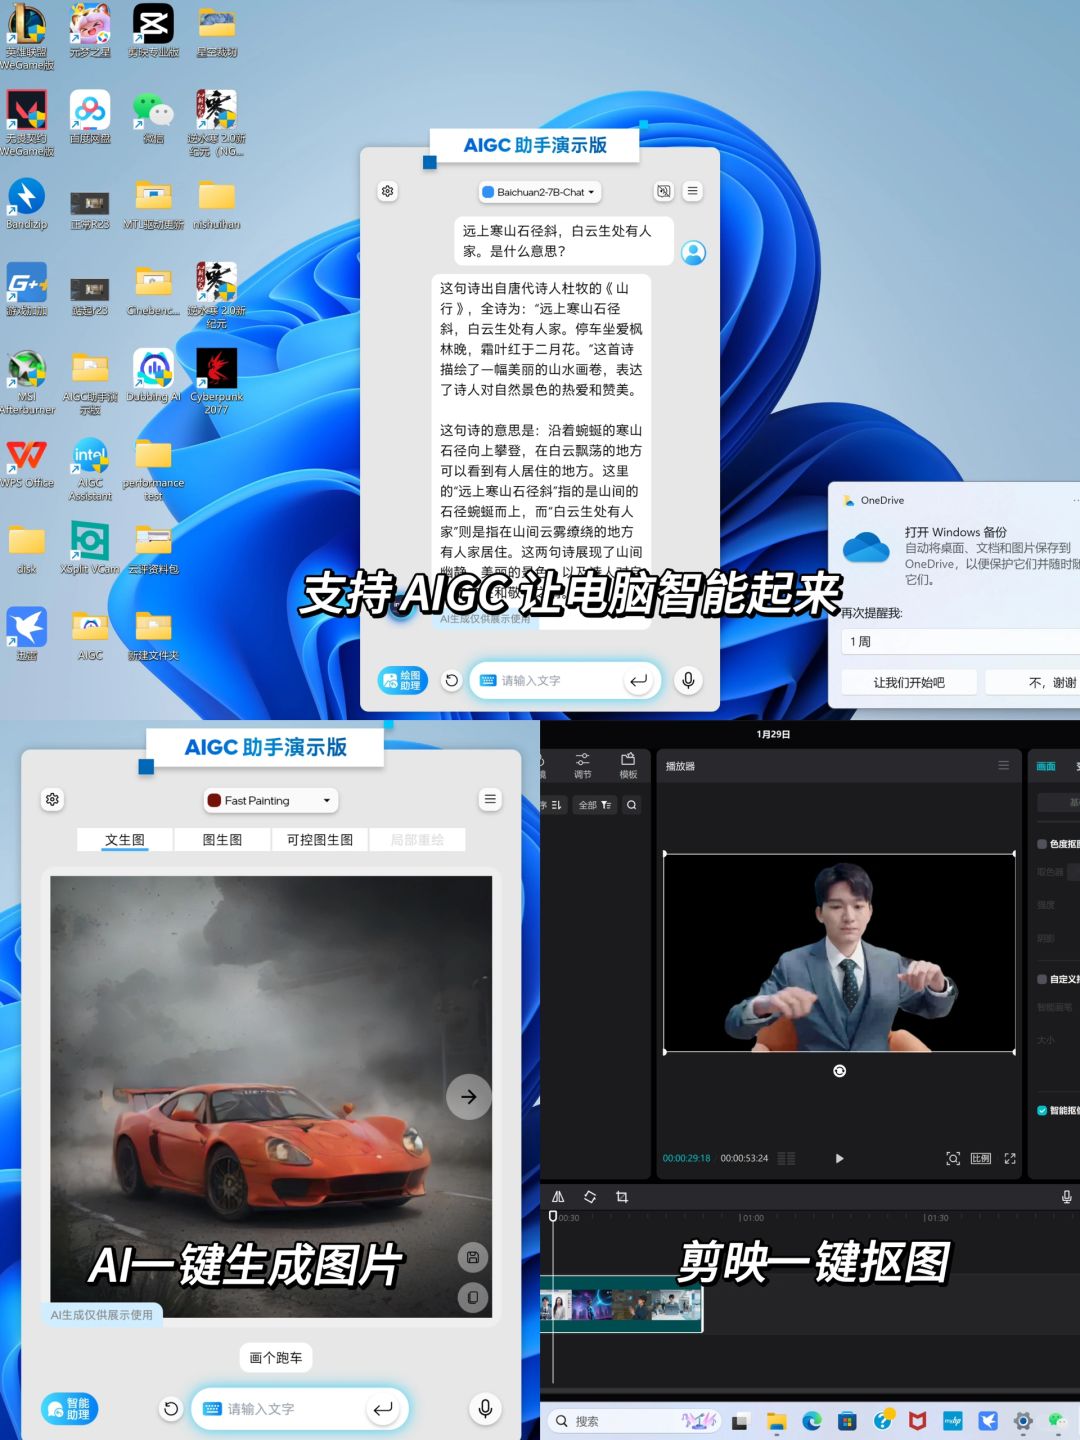Image resolution: width=1080 pixels, height=1440 pixels.
Task: Switch to the 图生图 tab
Action: point(222,840)
